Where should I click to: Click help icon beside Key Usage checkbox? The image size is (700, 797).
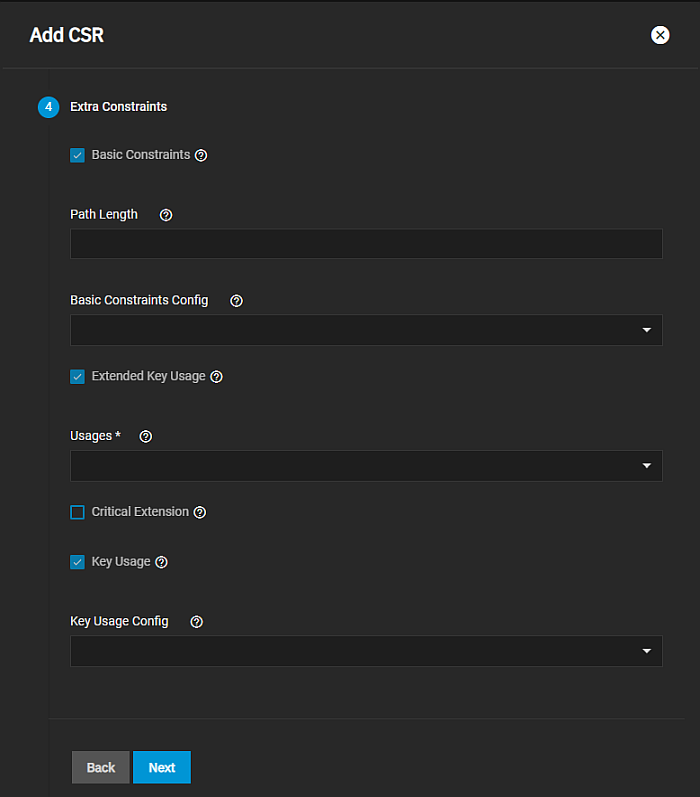point(161,562)
